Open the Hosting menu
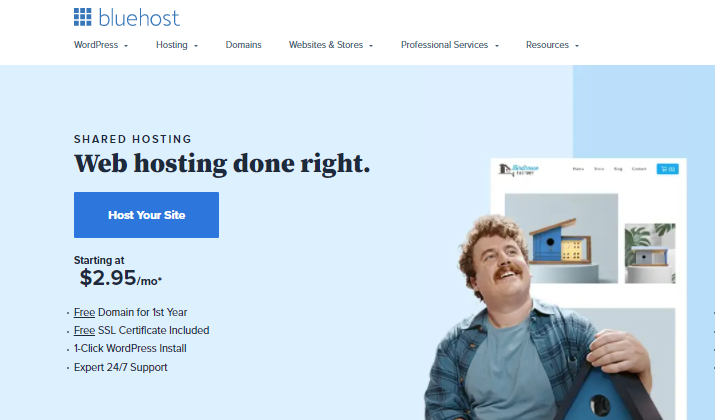The width and height of the screenshot is (715, 420). [x=171, y=45]
